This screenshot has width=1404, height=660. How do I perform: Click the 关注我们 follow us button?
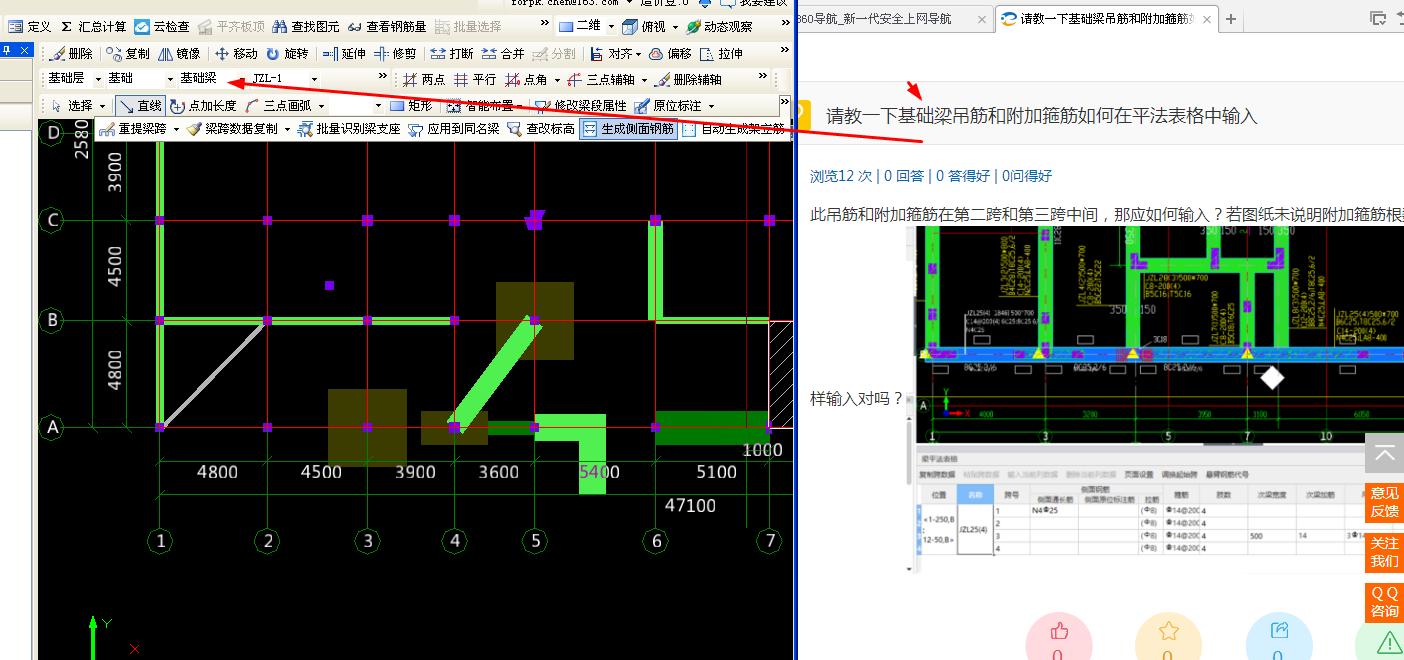coord(1384,552)
